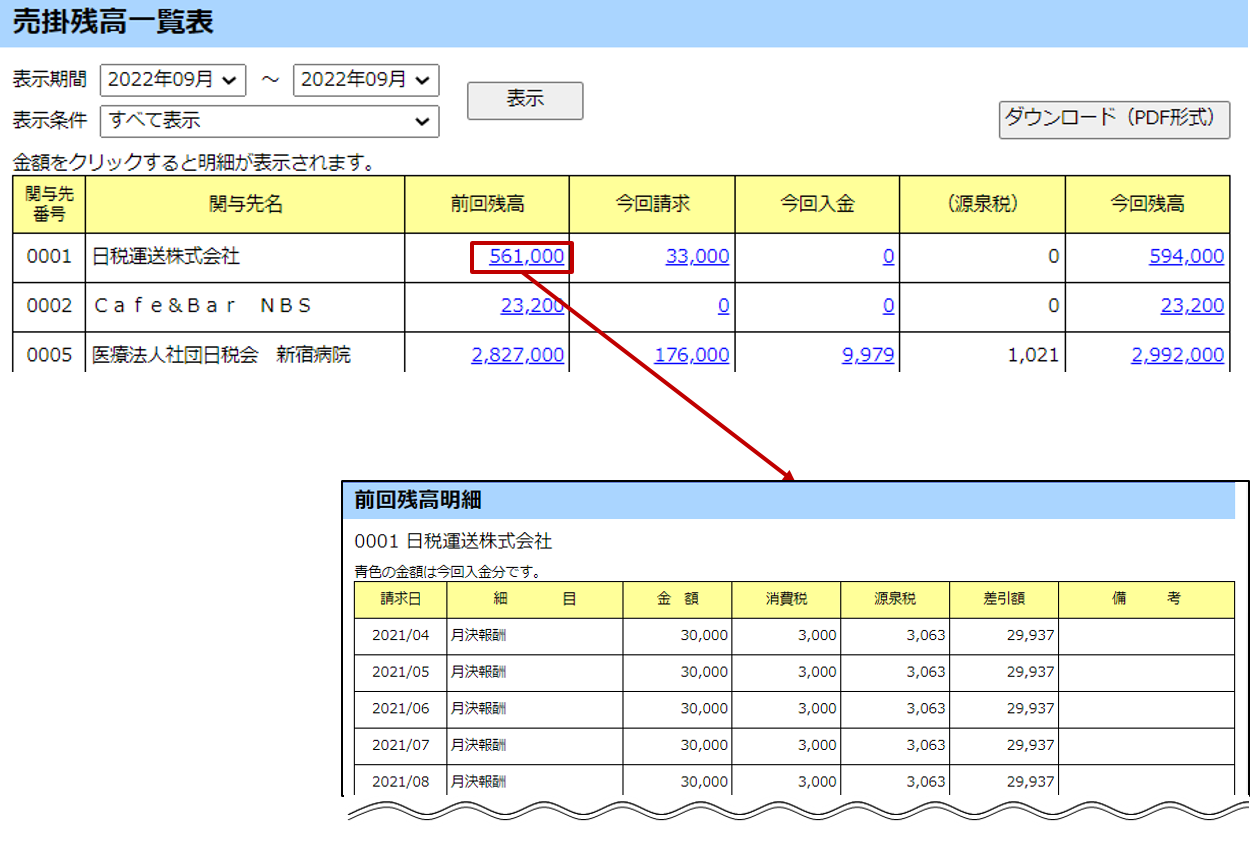
Task: Open the 176,000 current billing link
Action: [x=691, y=355]
